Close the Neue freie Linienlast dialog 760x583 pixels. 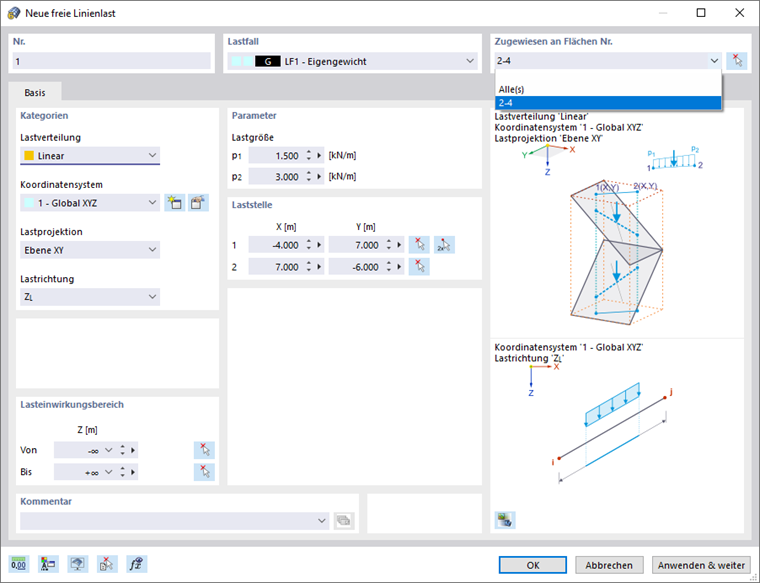pyautogui.click(x=740, y=13)
